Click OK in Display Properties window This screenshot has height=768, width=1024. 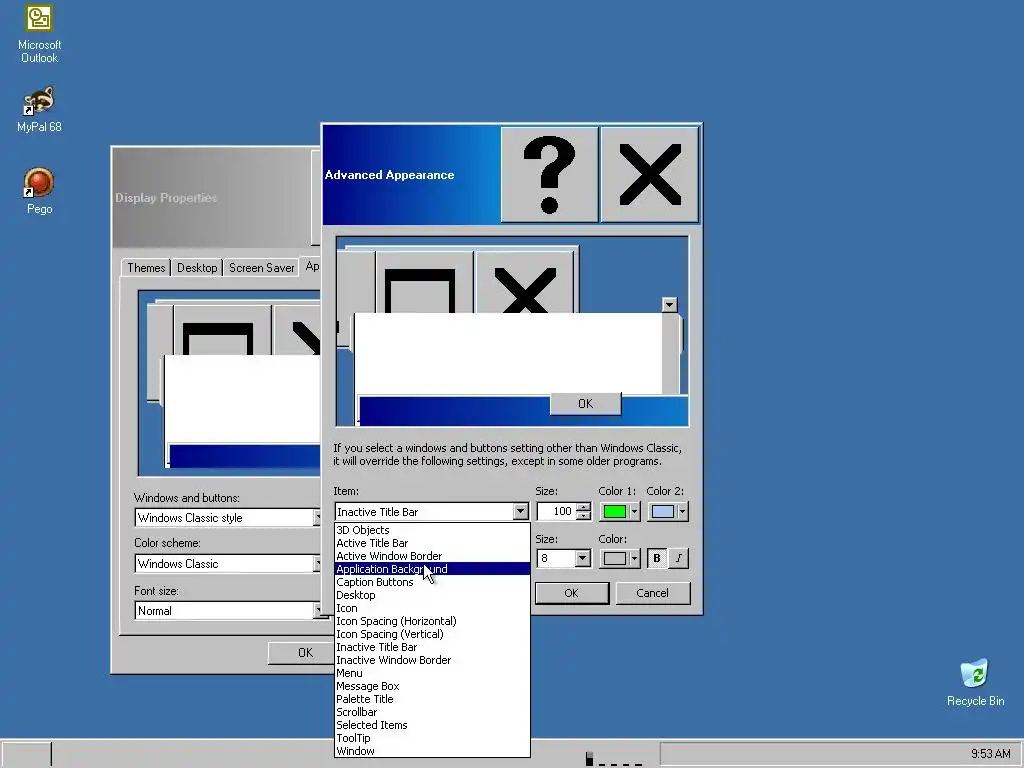(x=300, y=652)
